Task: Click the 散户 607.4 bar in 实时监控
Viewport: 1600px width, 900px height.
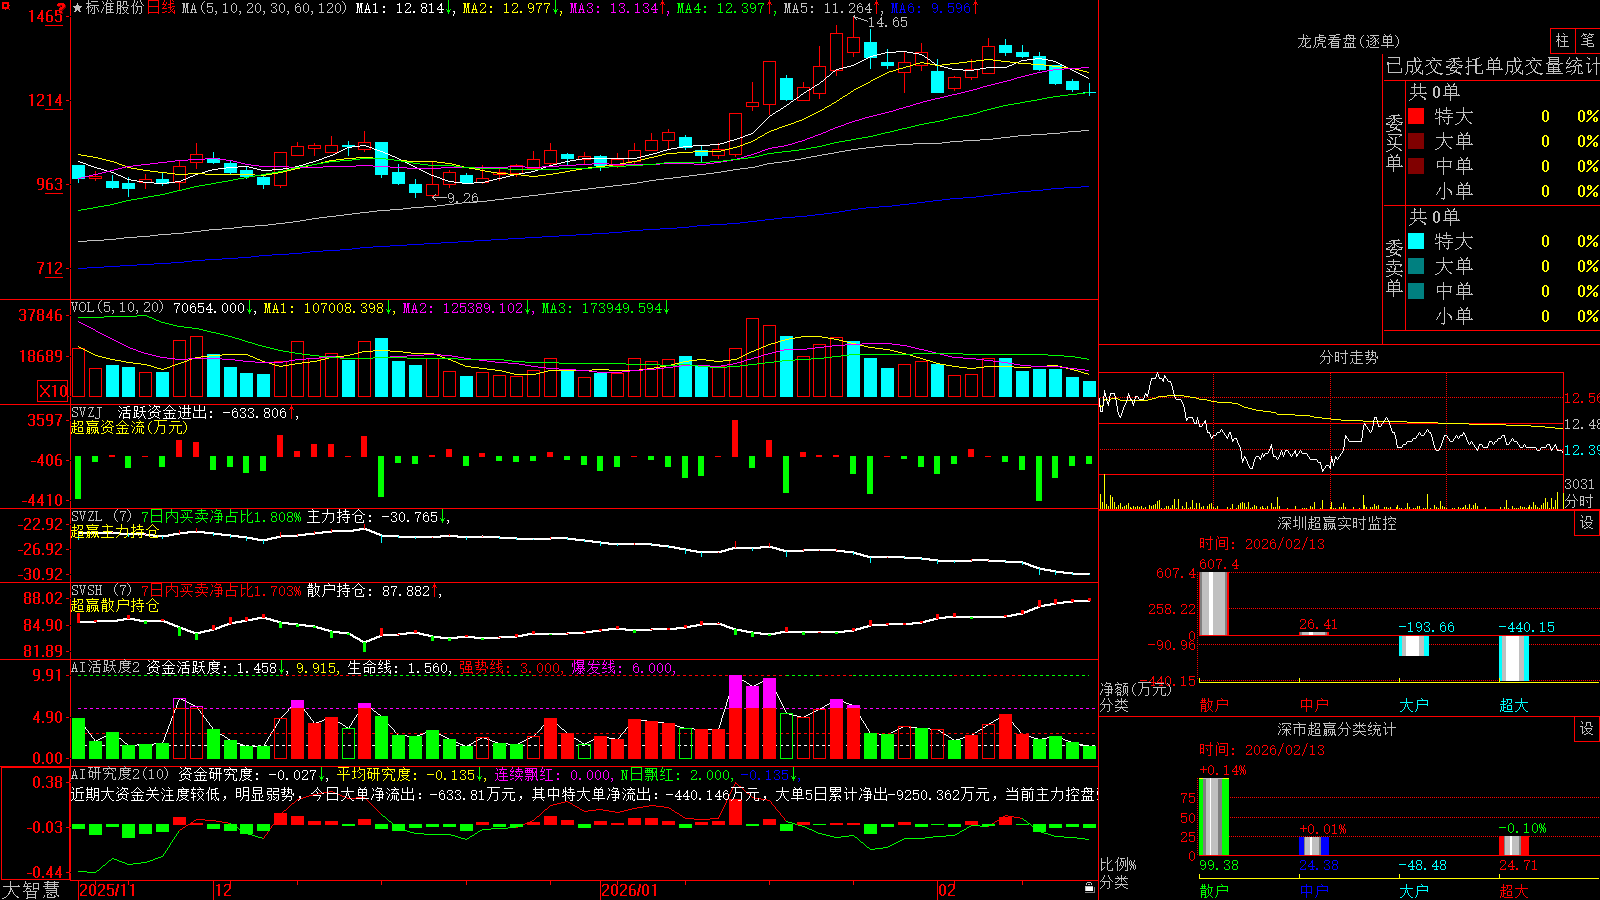Action: [x=1214, y=603]
